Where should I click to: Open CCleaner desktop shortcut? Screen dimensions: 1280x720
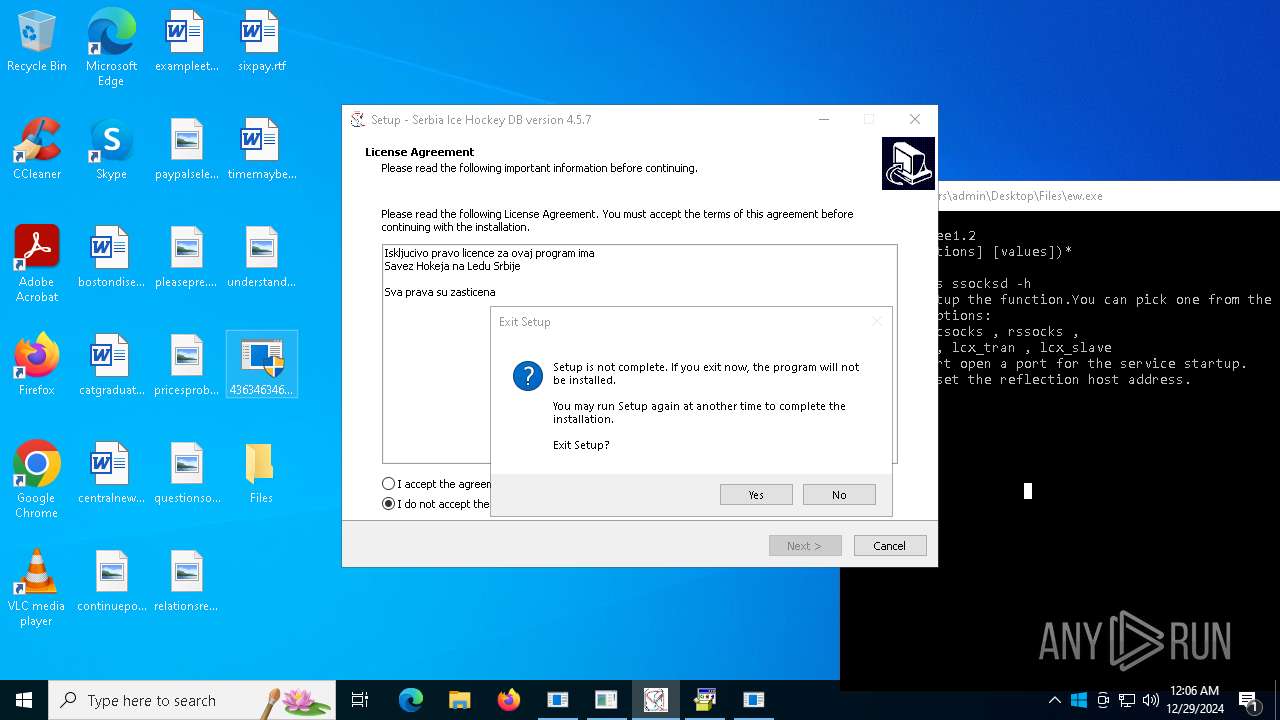37,149
